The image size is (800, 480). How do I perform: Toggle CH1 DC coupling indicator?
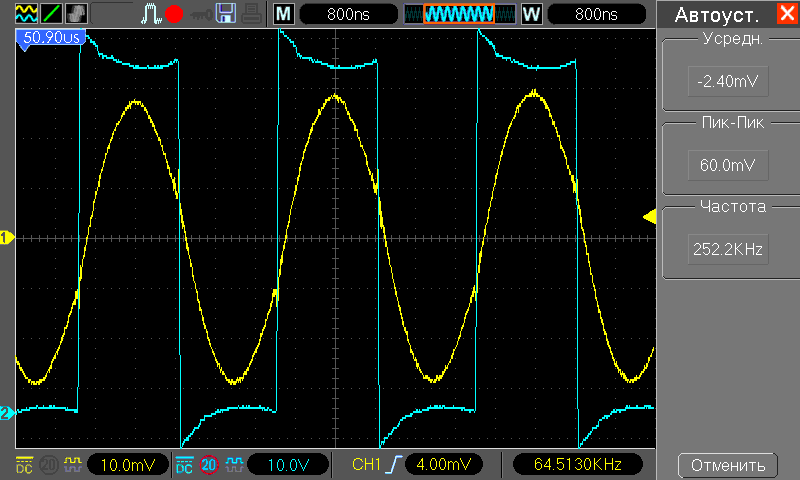tap(24, 465)
